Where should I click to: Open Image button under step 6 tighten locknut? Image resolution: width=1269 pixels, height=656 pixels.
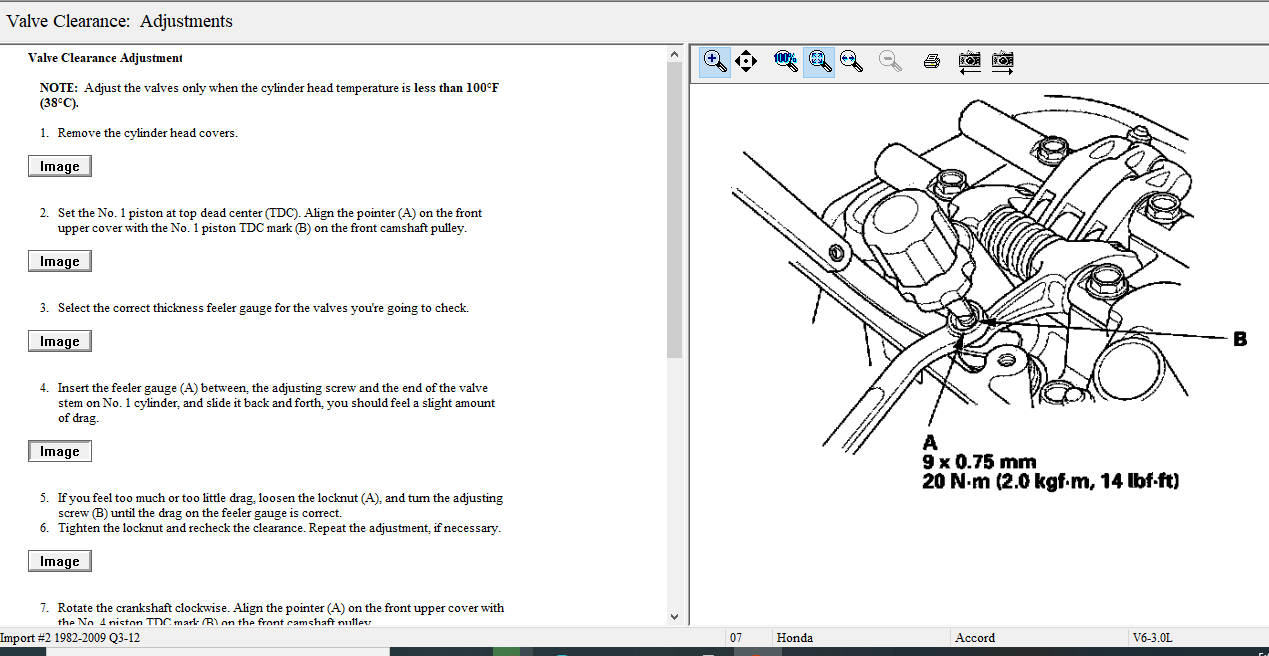[60, 561]
